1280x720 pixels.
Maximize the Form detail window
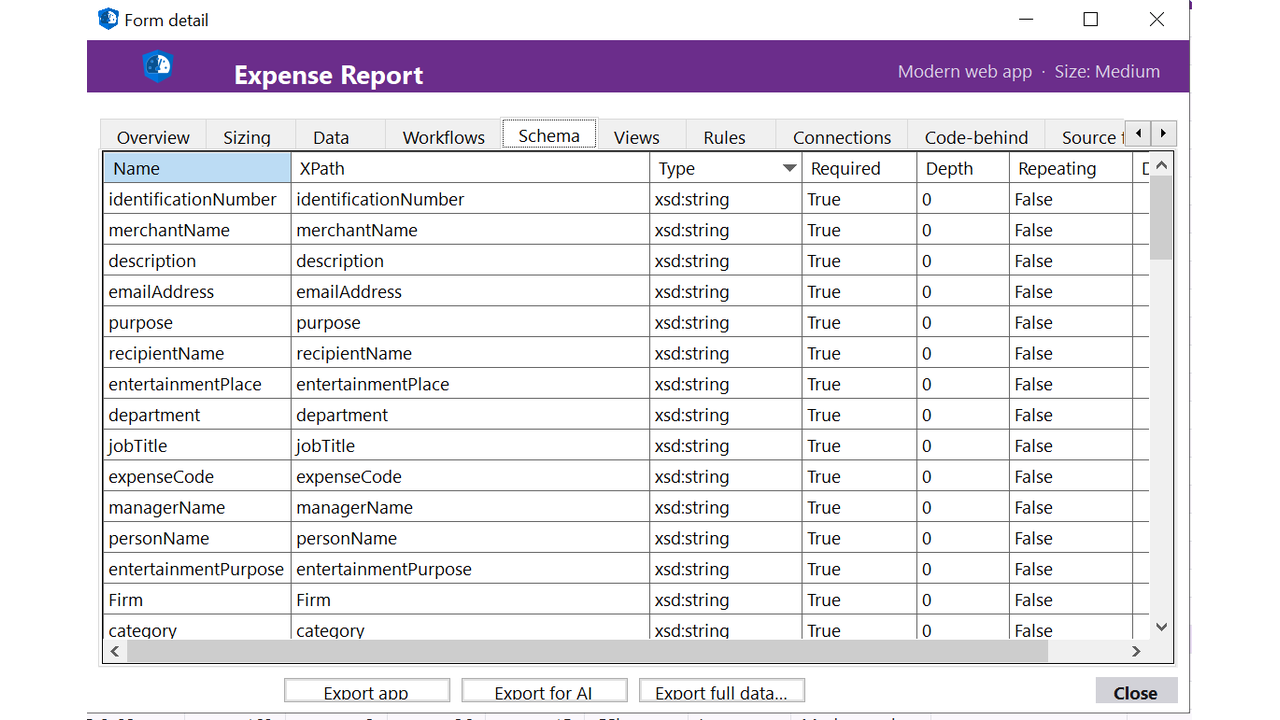coord(1091,19)
